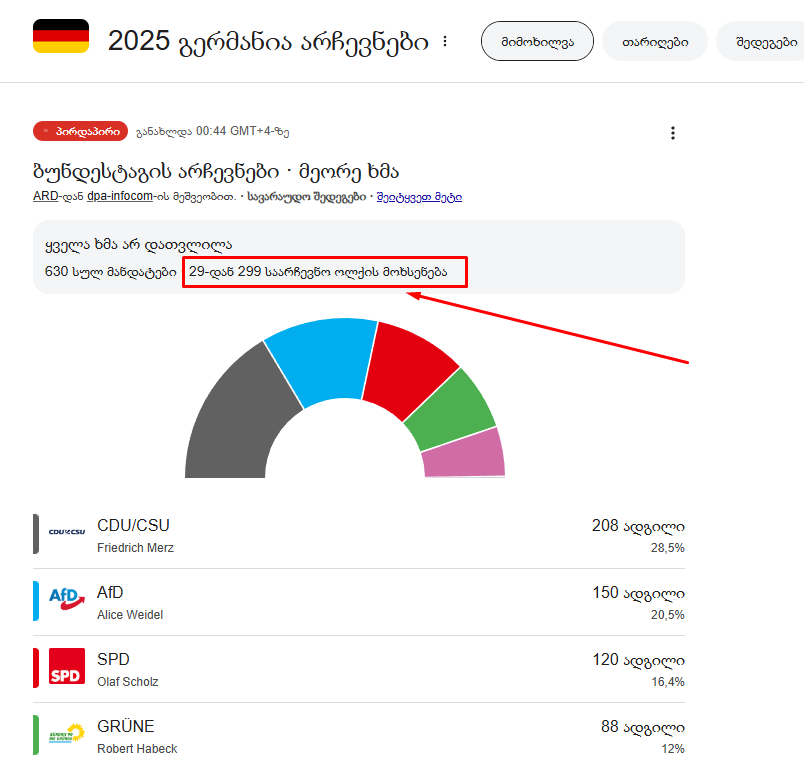Click the SPD party name
Viewport: 804px width, 779px height.
(x=113, y=660)
